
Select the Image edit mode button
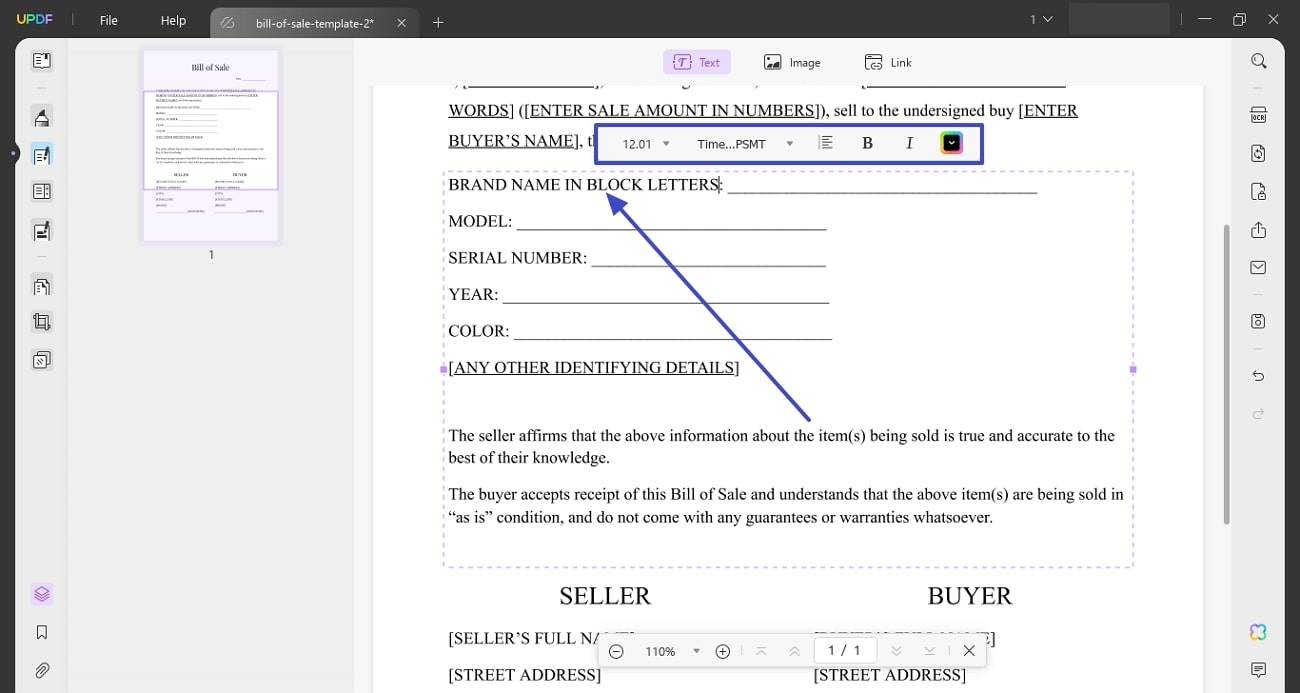click(792, 62)
